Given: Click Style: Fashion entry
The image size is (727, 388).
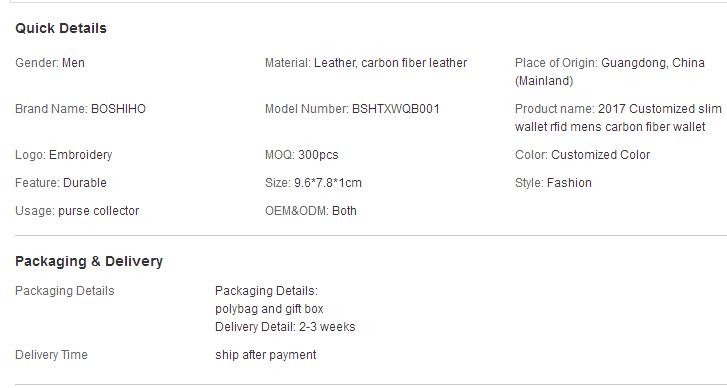Looking at the screenshot, I should 553,183.
